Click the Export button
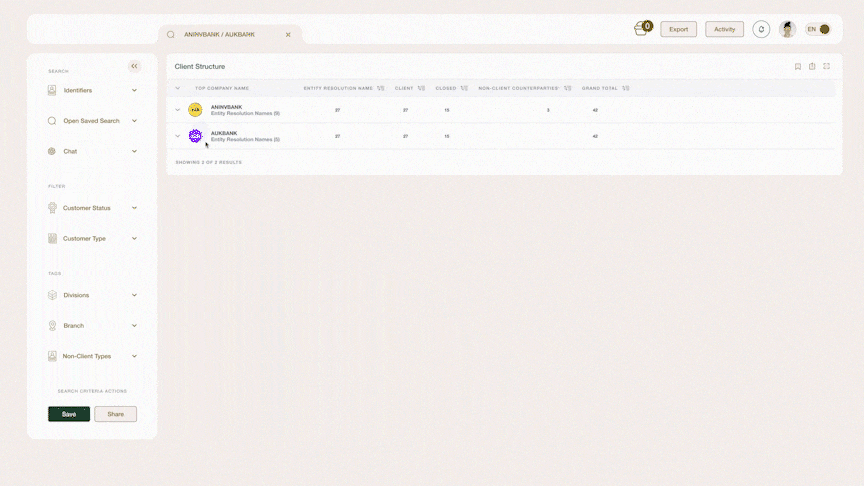The image size is (864, 486). (x=678, y=29)
